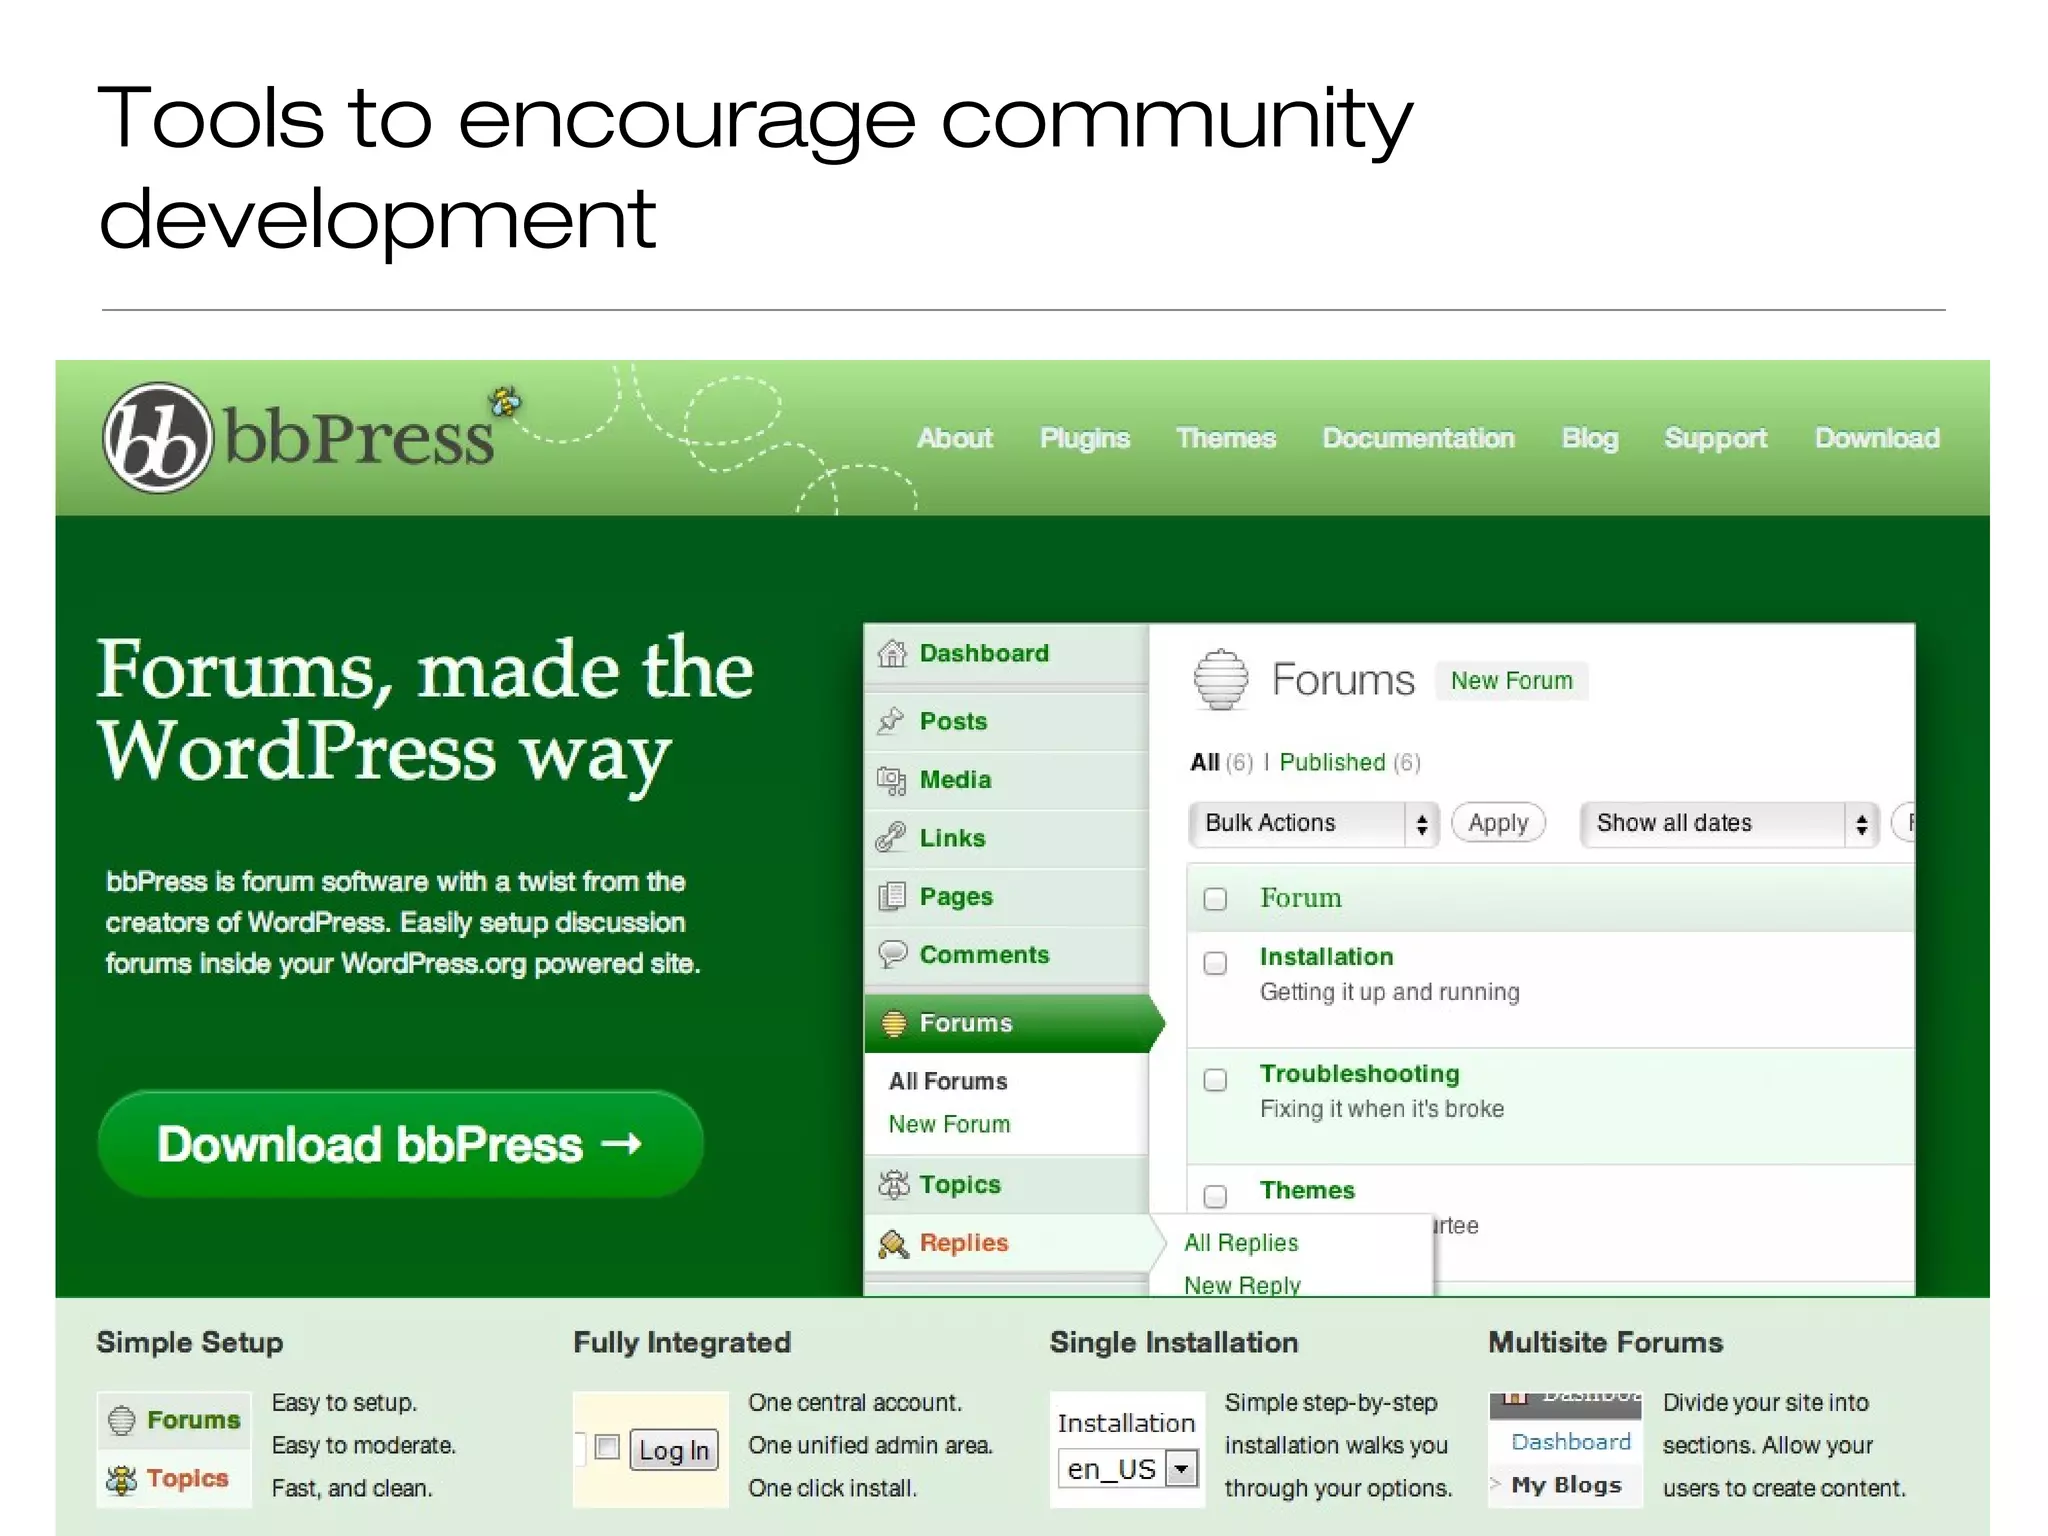Click the Log In button
The height and width of the screenshot is (1536, 2048).
[674, 1450]
